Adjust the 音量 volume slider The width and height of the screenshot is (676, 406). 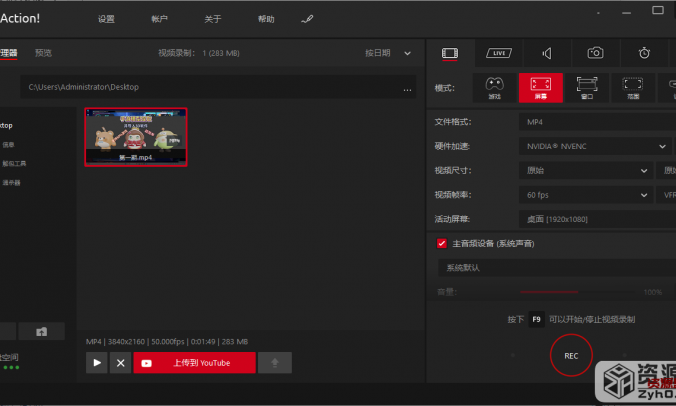578,292
